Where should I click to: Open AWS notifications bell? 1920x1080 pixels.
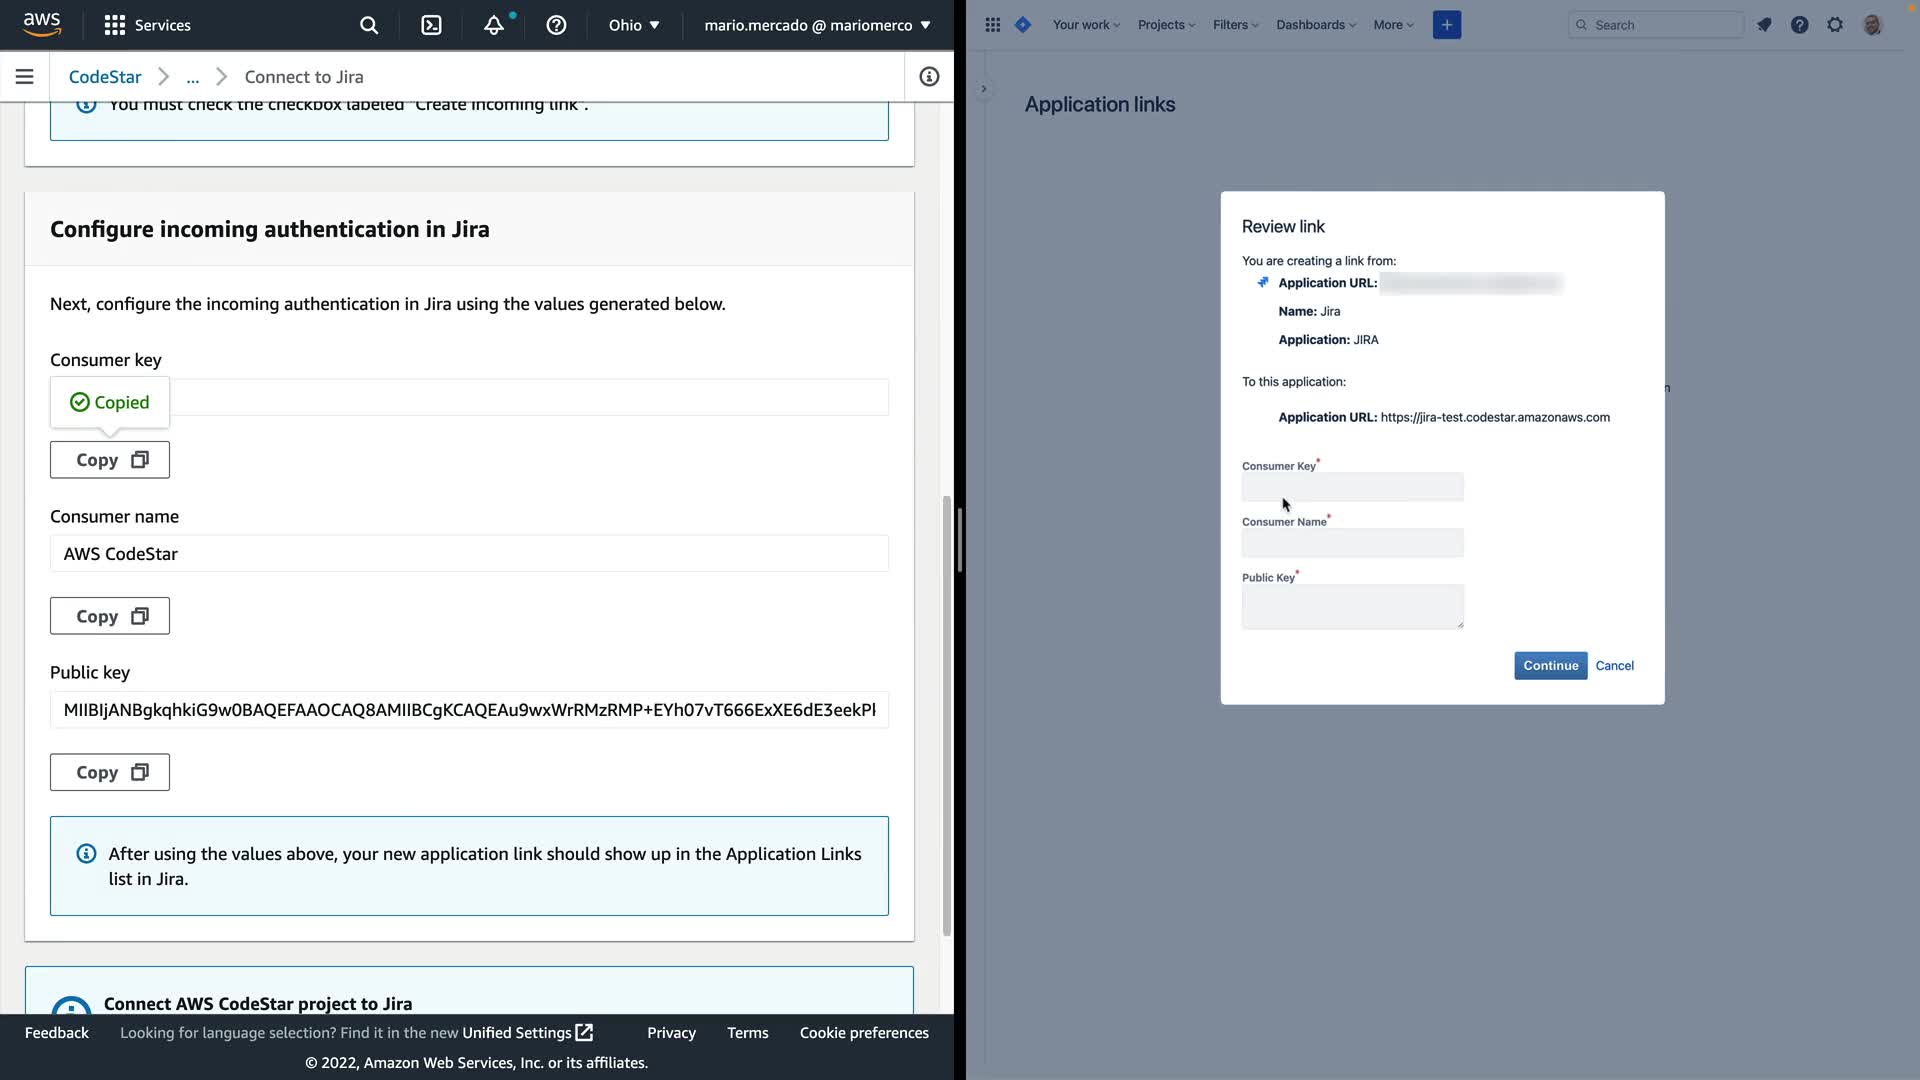pyautogui.click(x=494, y=25)
